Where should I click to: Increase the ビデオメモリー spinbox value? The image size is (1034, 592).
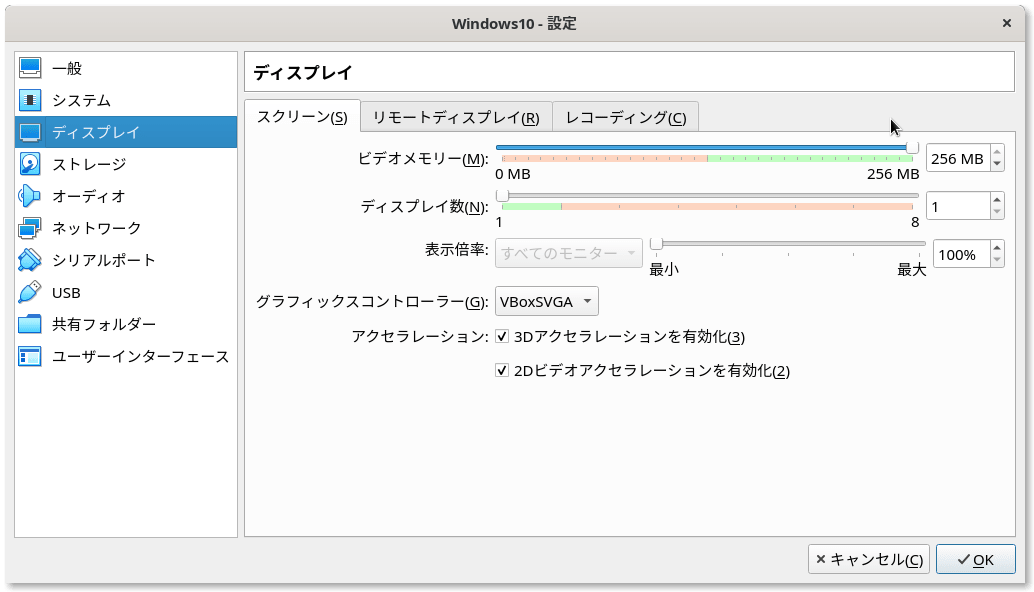997,153
